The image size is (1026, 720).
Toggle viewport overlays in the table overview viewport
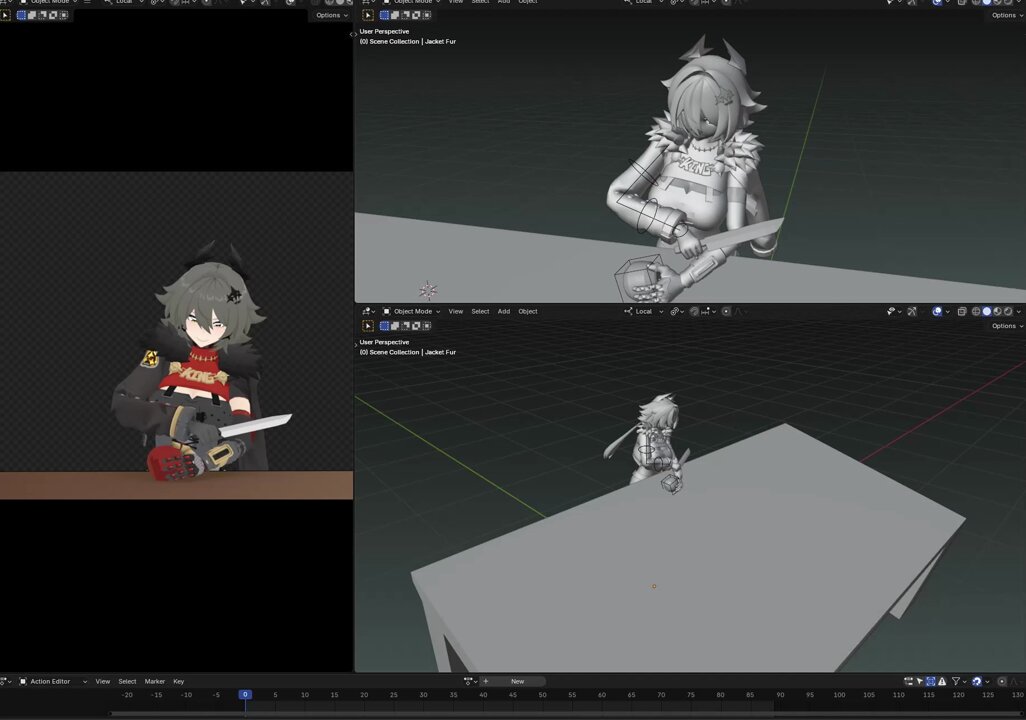[936, 312]
